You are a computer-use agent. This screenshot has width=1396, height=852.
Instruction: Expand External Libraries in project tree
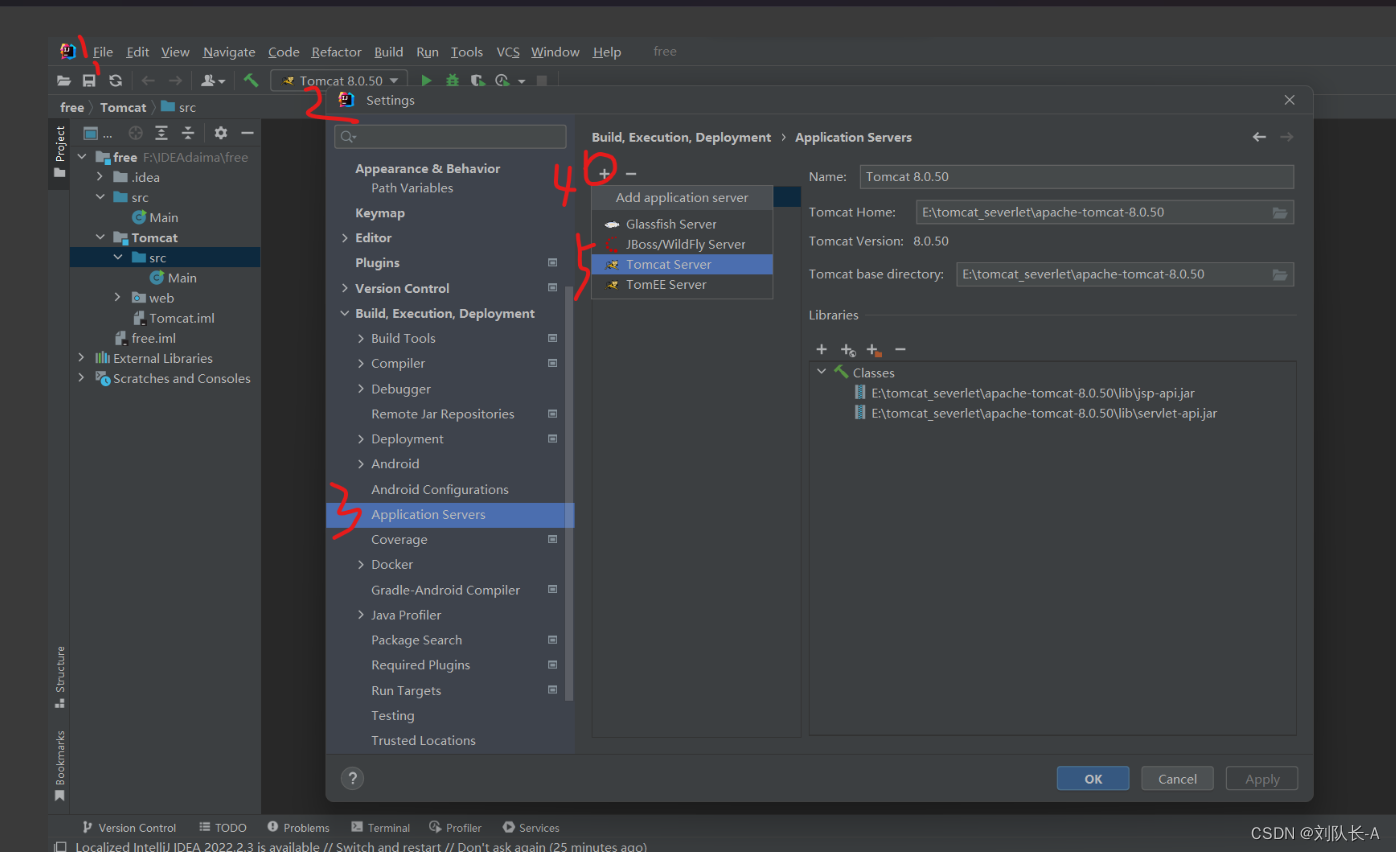82,358
